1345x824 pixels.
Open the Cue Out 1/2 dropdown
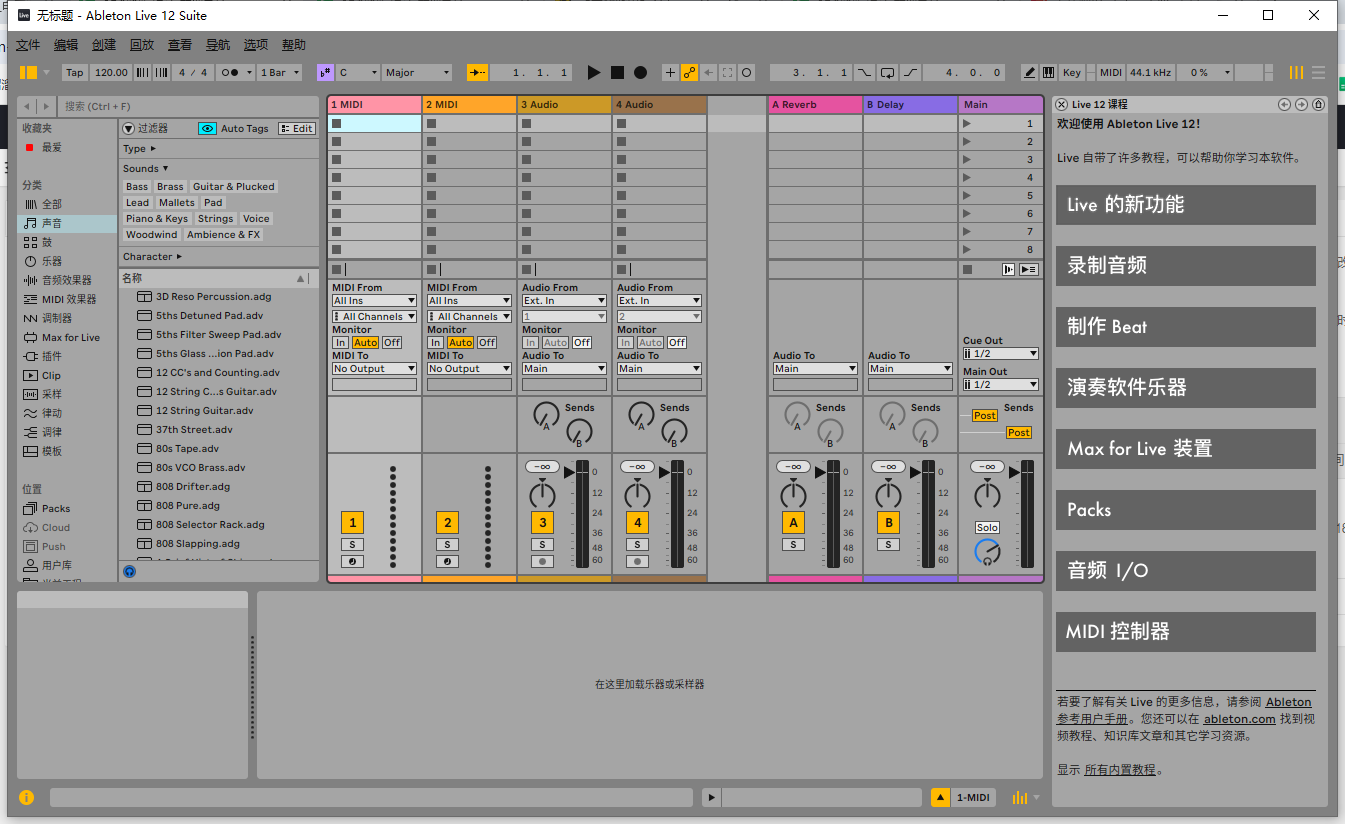pos(1001,353)
